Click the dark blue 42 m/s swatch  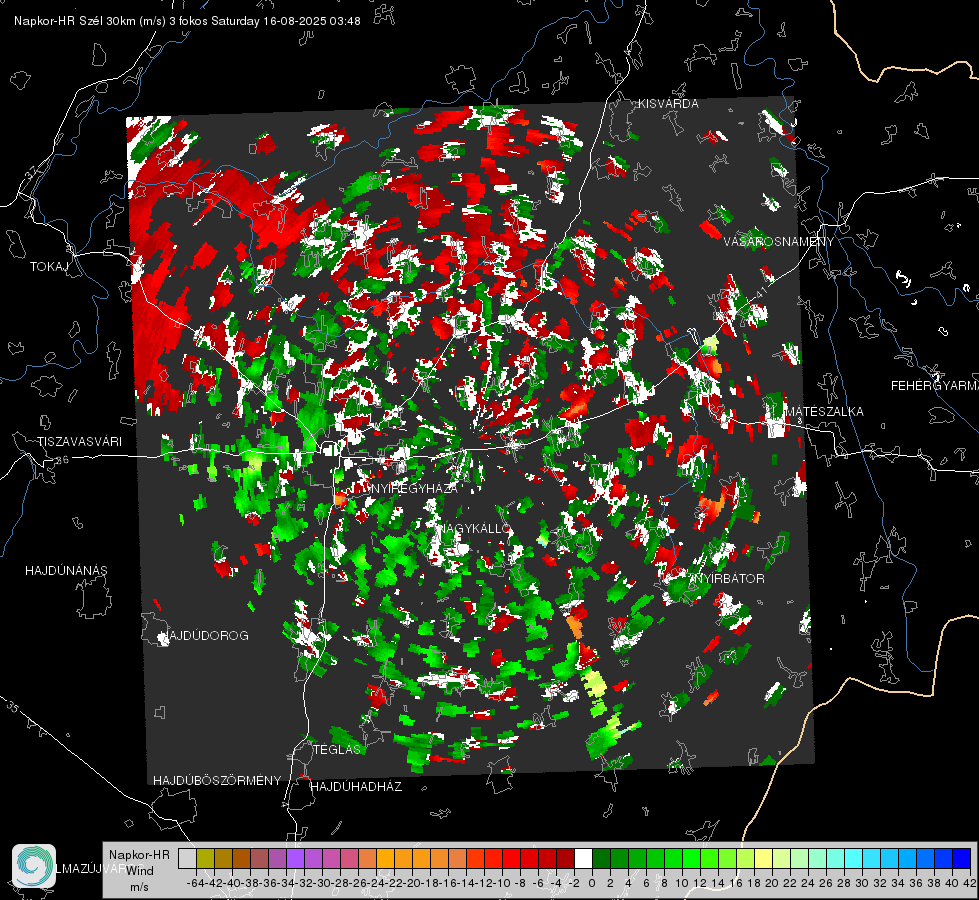pos(962,858)
